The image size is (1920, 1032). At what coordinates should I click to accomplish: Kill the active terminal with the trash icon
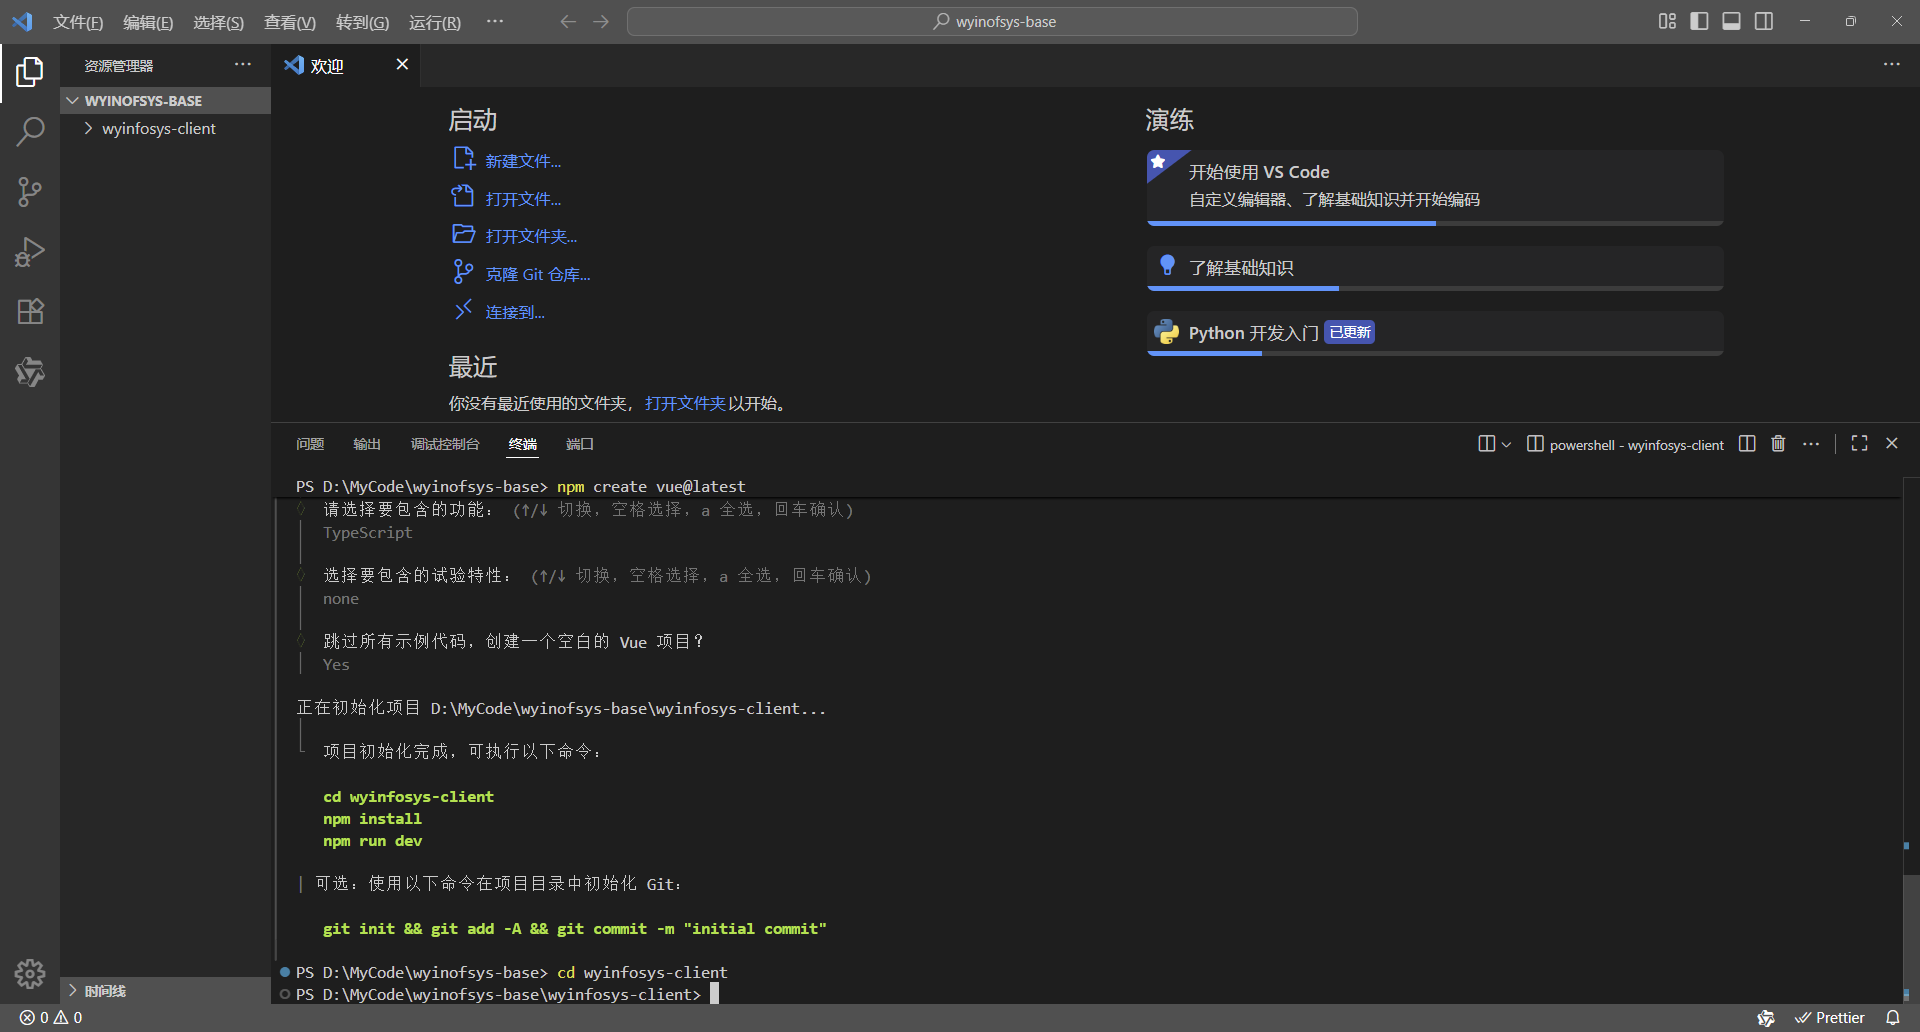[1777, 443]
